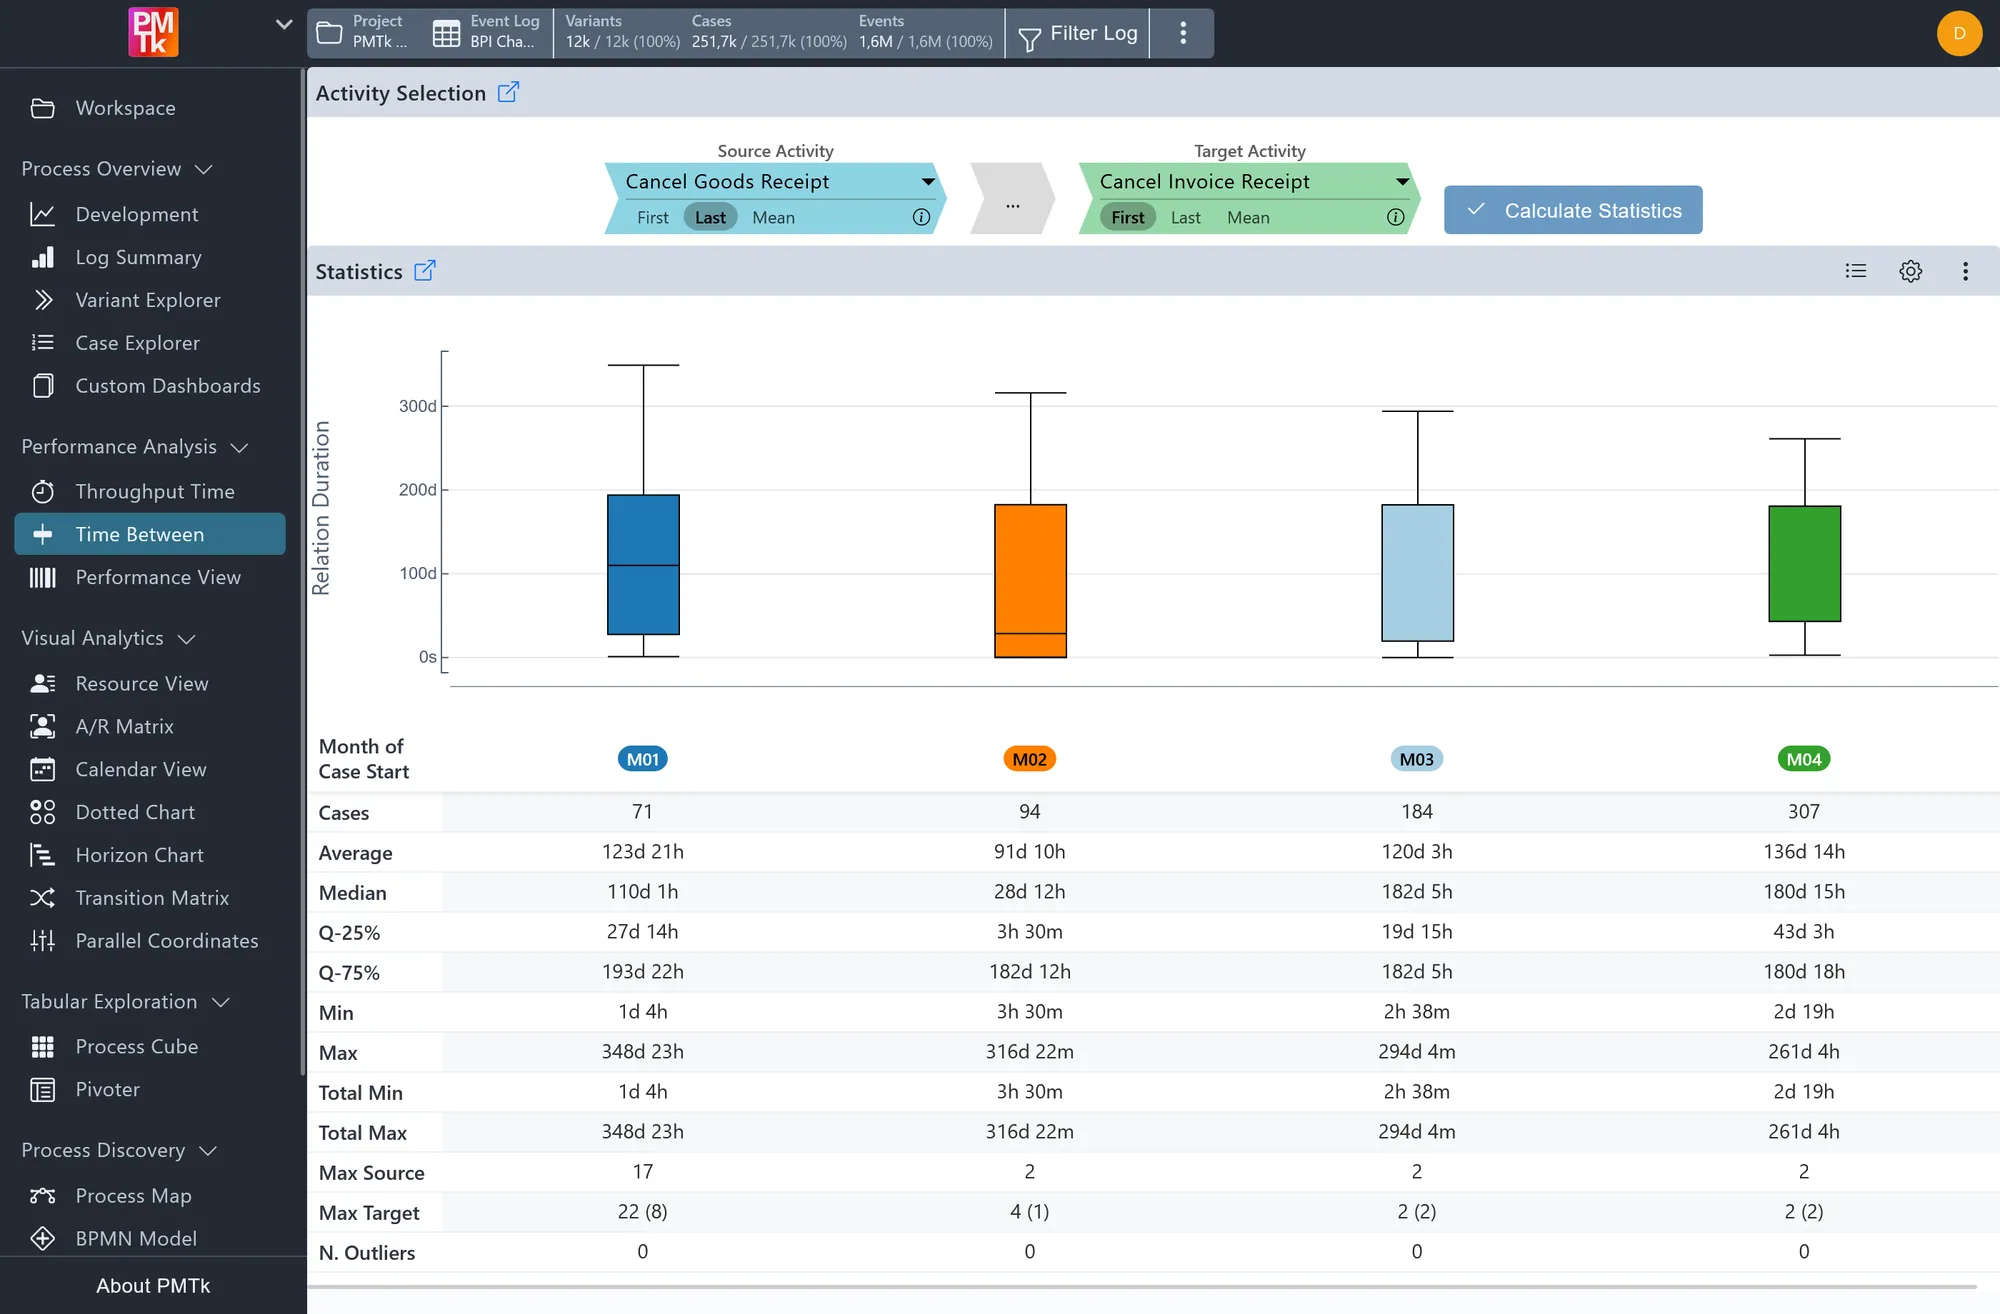Image resolution: width=2000 pixels, height=1314 pixels.
Task: Click the Transition Matrix icon
Action: coord(42,898)
